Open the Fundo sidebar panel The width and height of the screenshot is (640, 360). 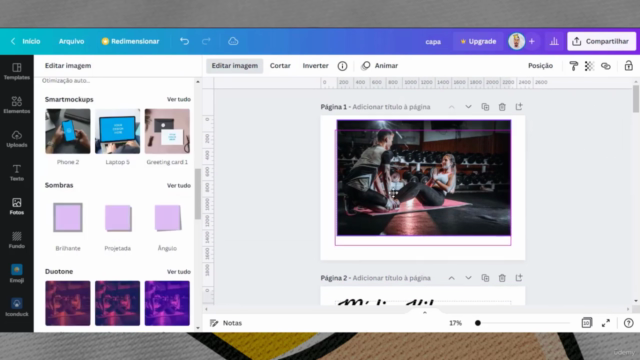click(17, 240)
